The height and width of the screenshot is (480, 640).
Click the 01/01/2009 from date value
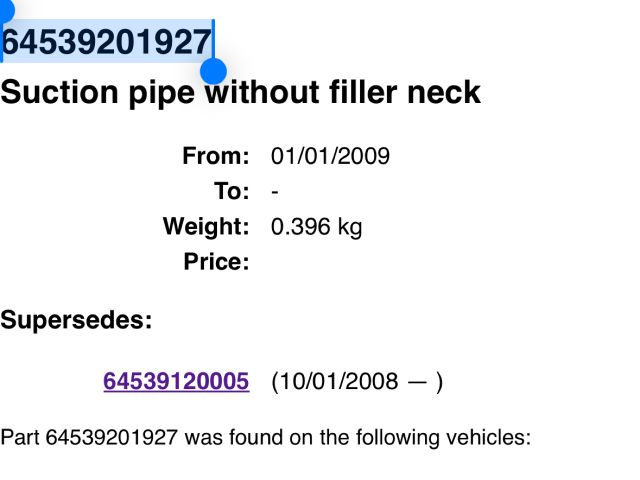click(330, 156)
